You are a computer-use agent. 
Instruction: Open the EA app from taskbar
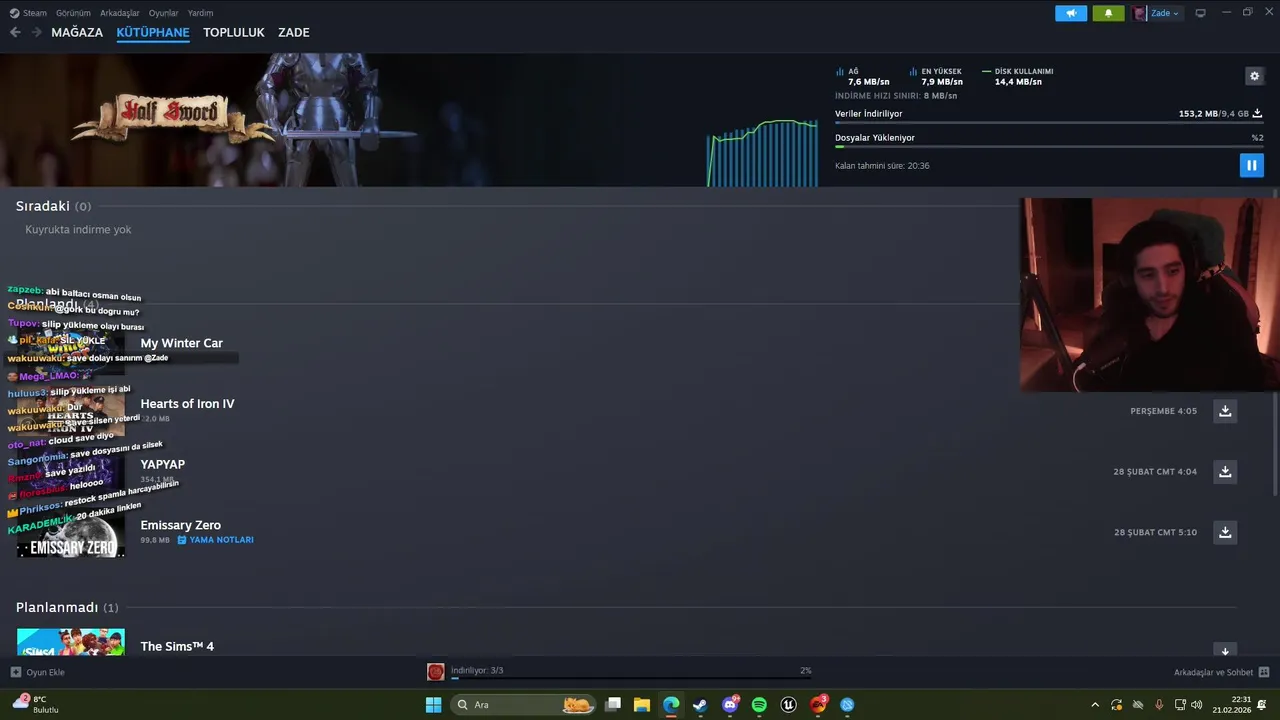click(818, 704)
